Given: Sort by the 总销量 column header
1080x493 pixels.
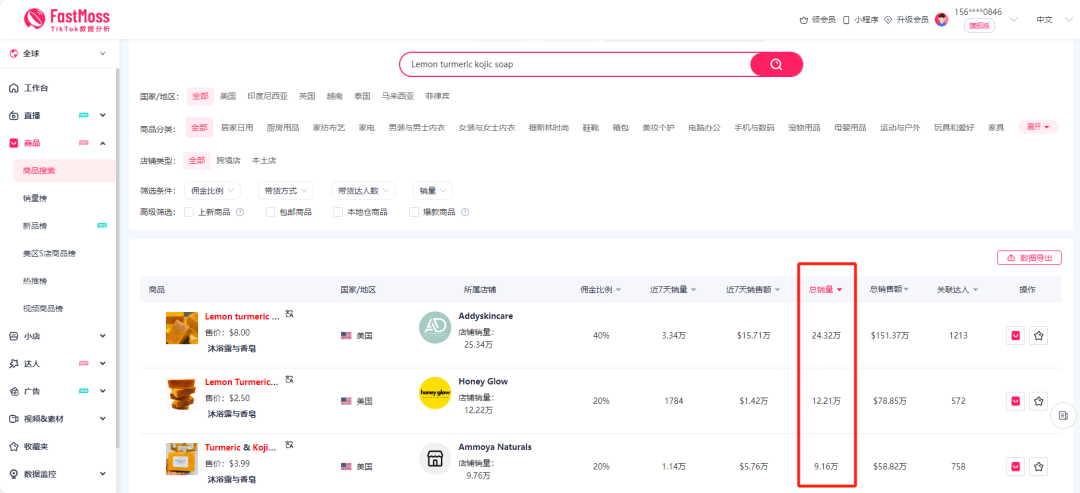Looking at the screenshot, I should (825, 290).
